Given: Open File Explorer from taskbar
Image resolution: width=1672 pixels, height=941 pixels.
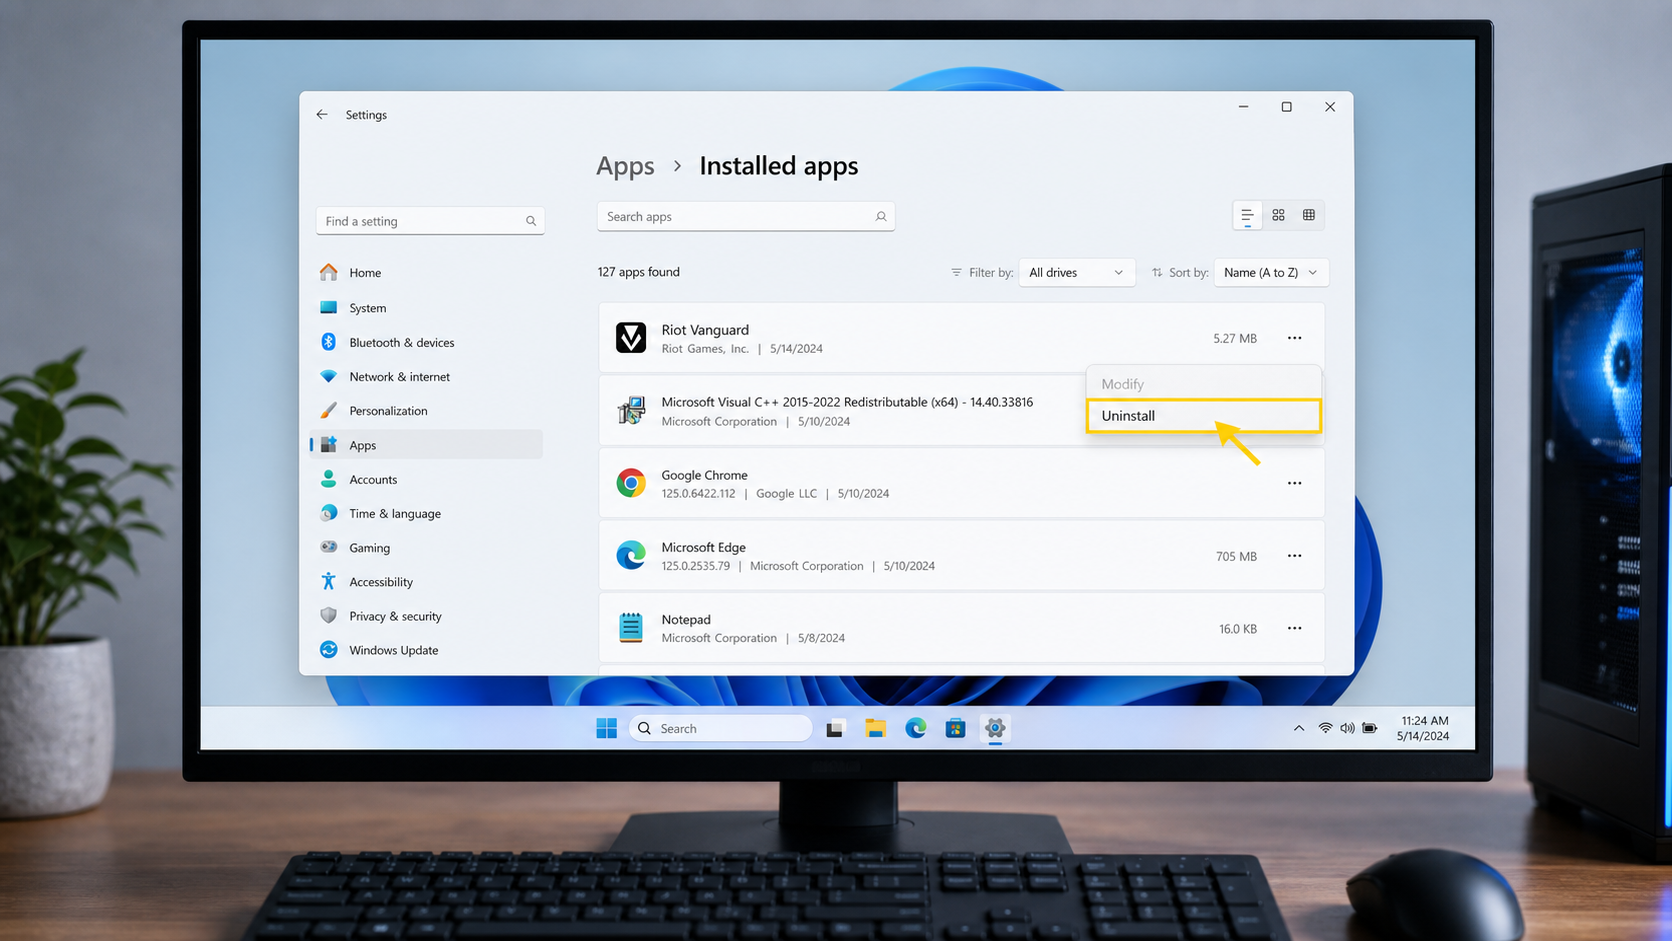Looking at the screenshot, I should tap(875, 728).
